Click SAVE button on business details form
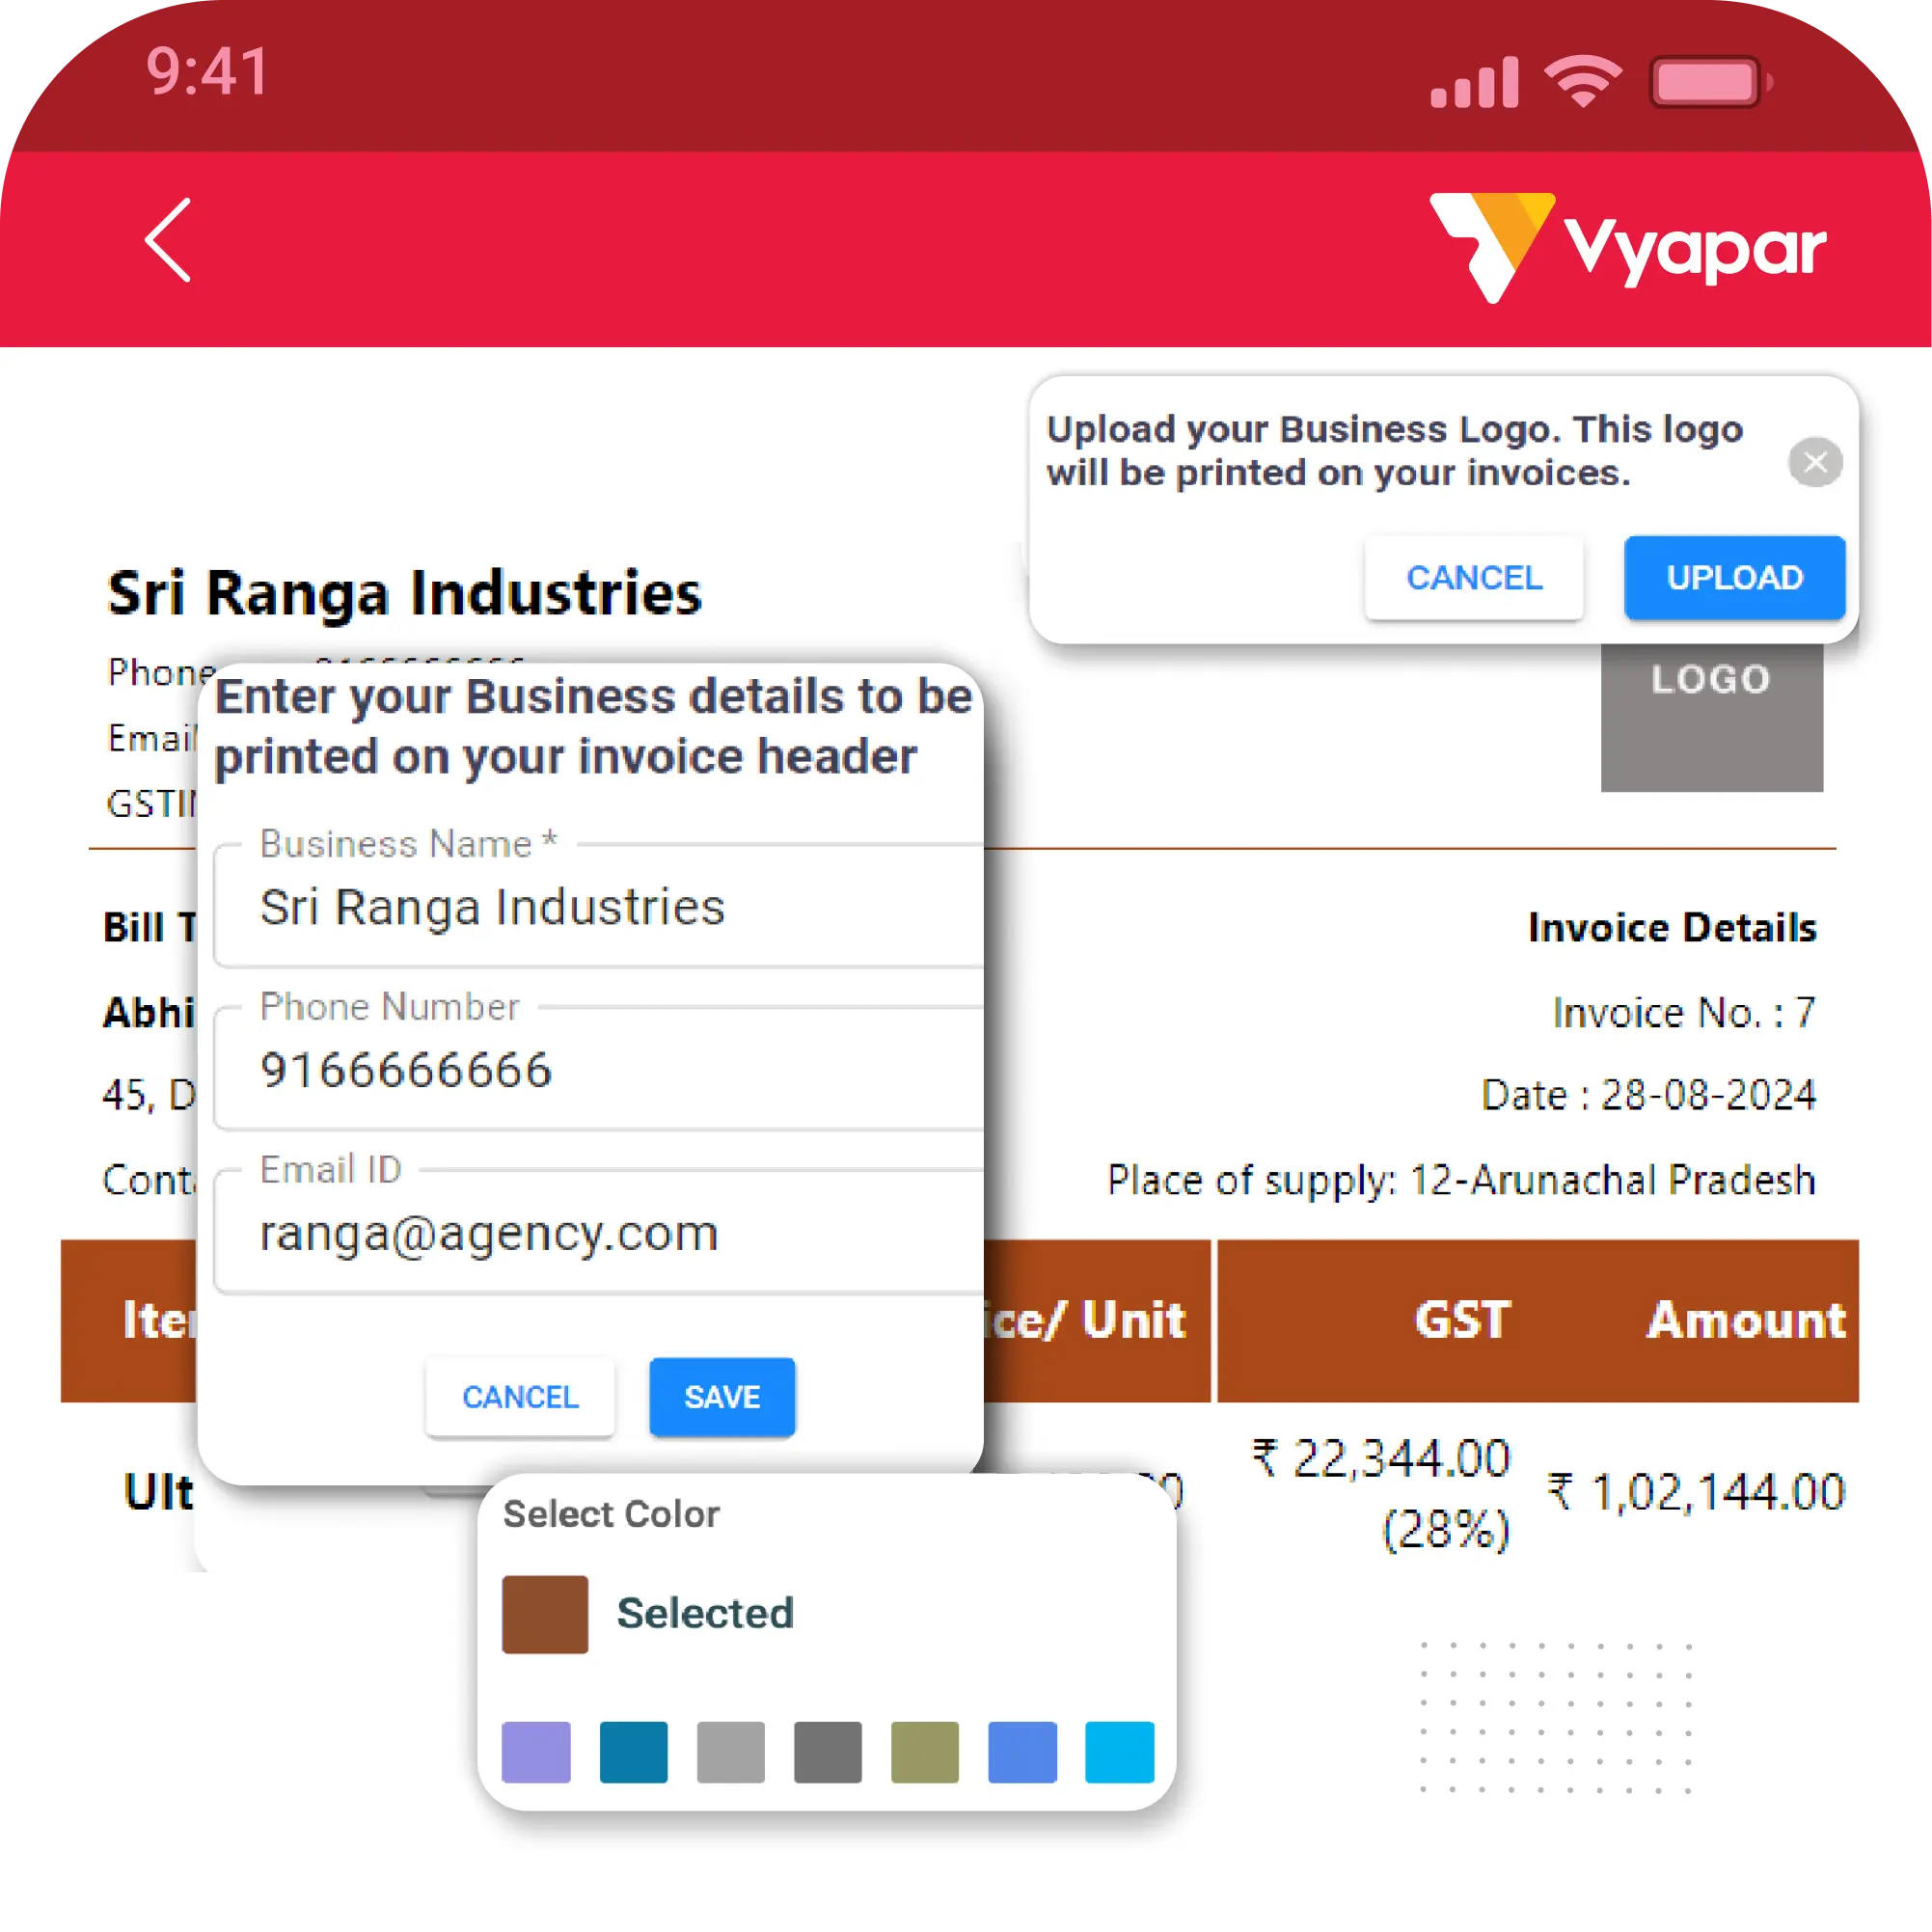 coord(723,1396)
